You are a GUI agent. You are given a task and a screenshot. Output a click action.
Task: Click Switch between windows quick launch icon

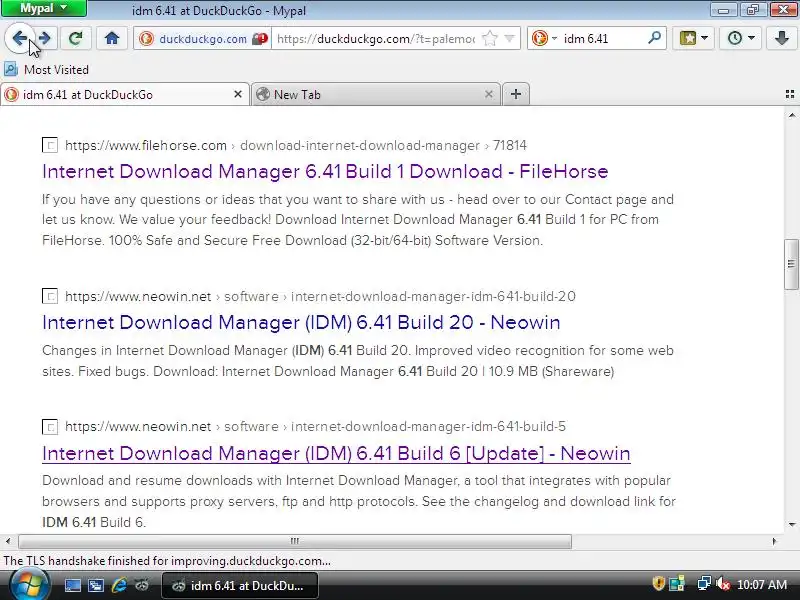(95, 585)
